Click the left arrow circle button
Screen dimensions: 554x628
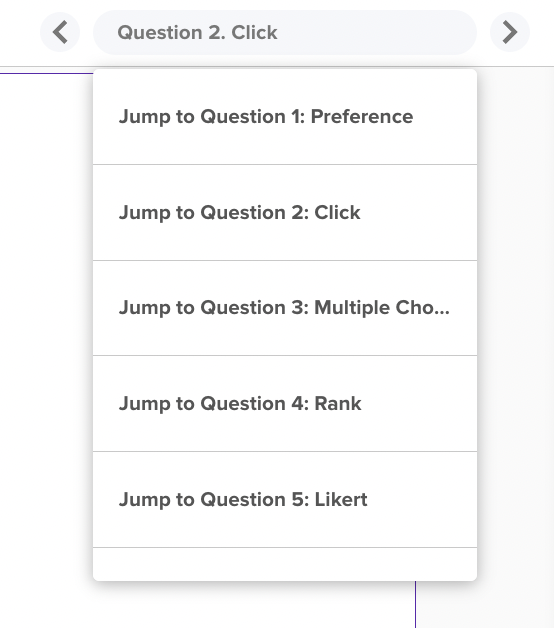click(60, 32)
